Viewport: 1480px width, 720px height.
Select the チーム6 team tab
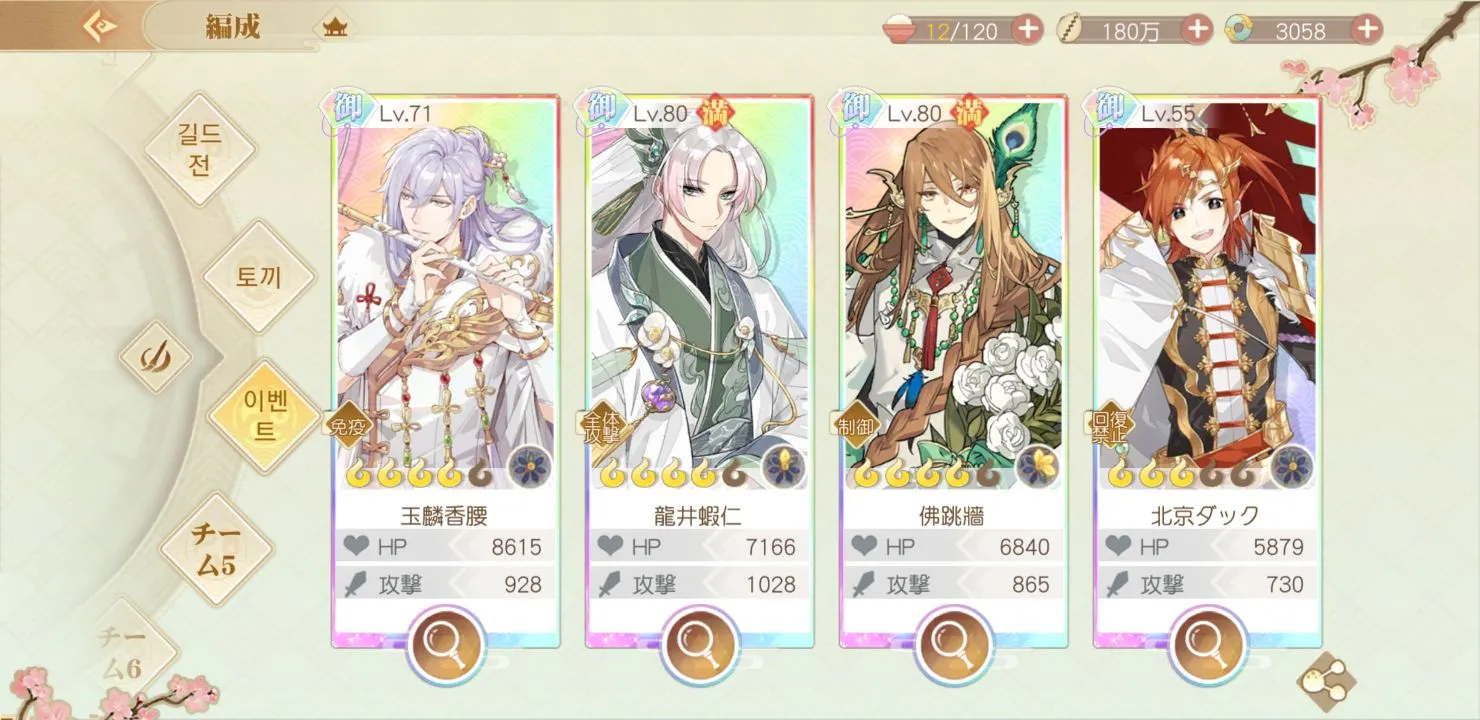[124, 653]
